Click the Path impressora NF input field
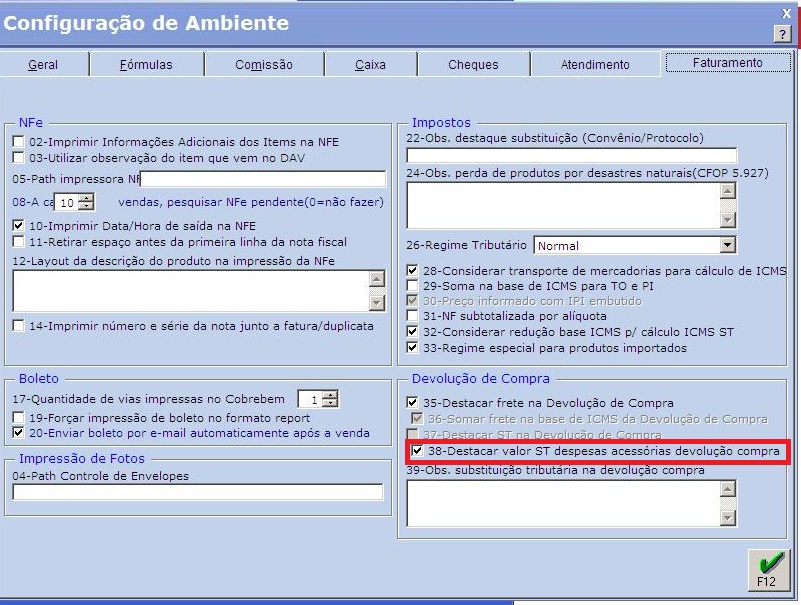 [260, 179]
